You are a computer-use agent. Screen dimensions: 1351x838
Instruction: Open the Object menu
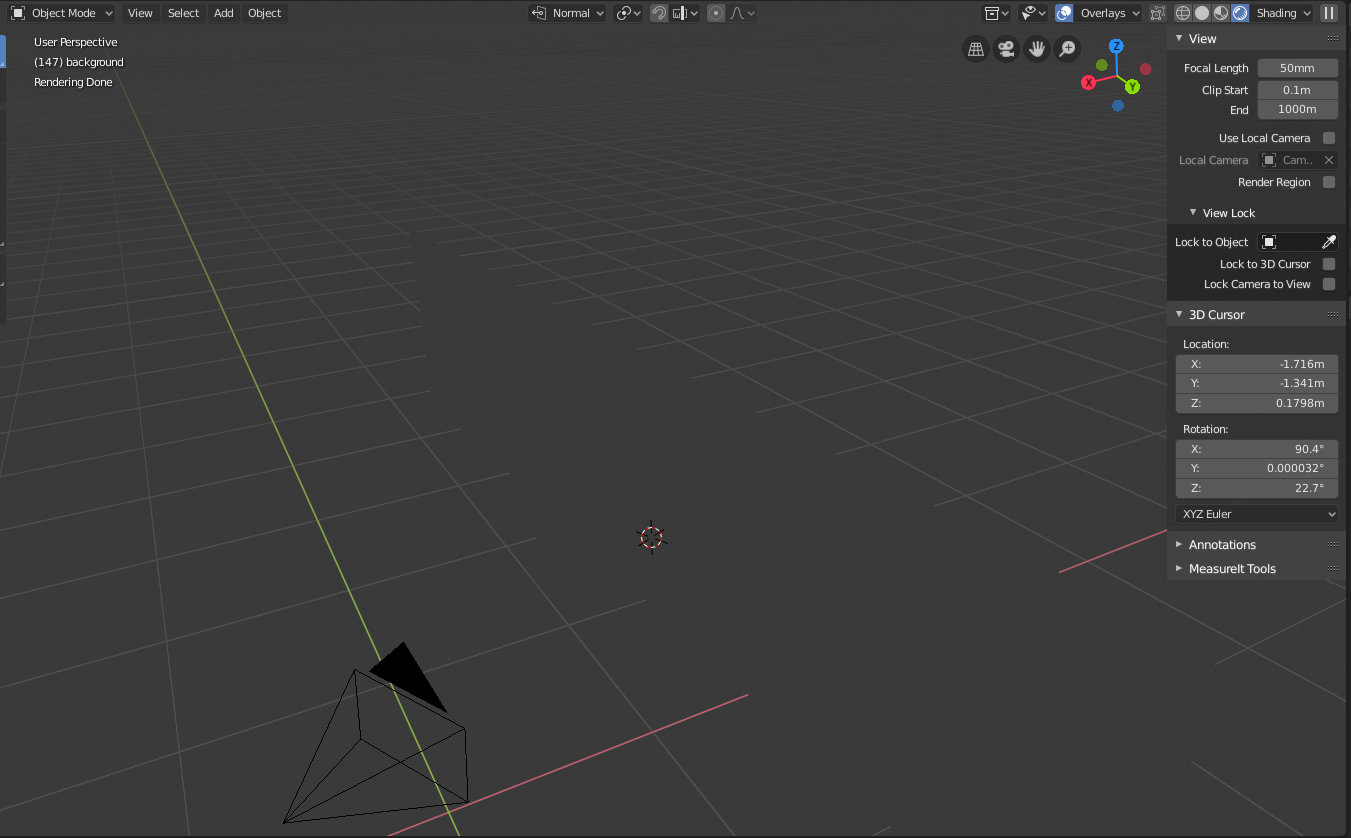[264, 13]
